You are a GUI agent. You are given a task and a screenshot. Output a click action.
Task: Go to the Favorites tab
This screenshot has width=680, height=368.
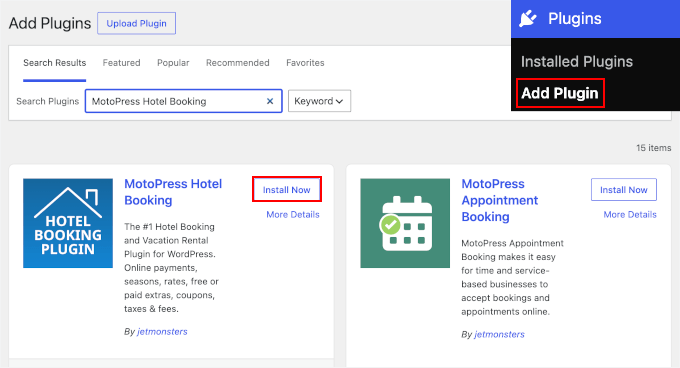pyautogui.click(x=305, y=63)
